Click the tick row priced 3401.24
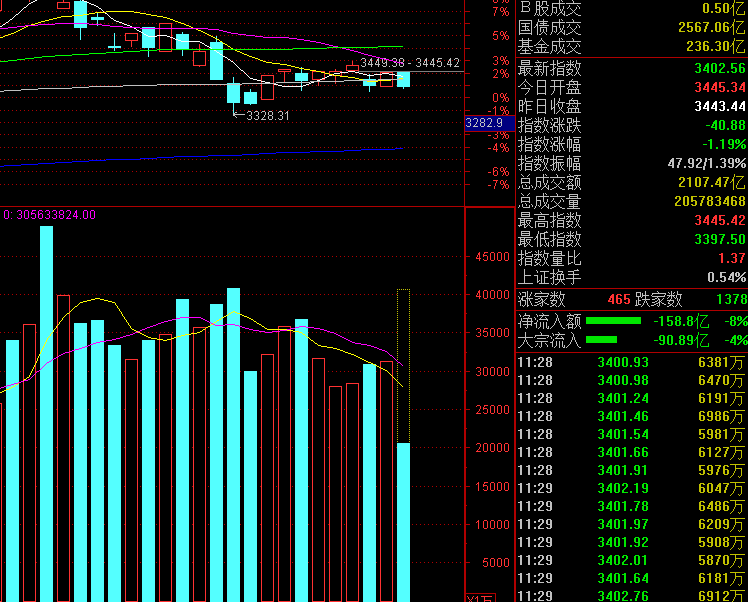This screenshot has width=748, height=602. tap(631, 398)
